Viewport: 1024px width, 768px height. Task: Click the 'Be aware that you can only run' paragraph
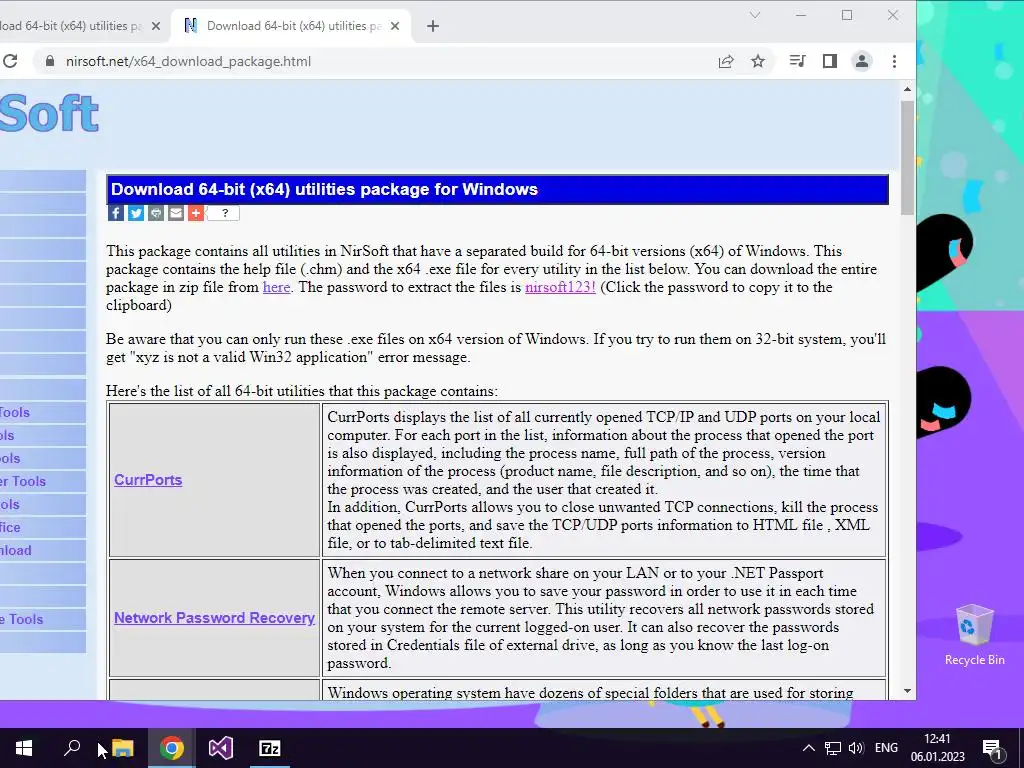[x=496, y=348]
